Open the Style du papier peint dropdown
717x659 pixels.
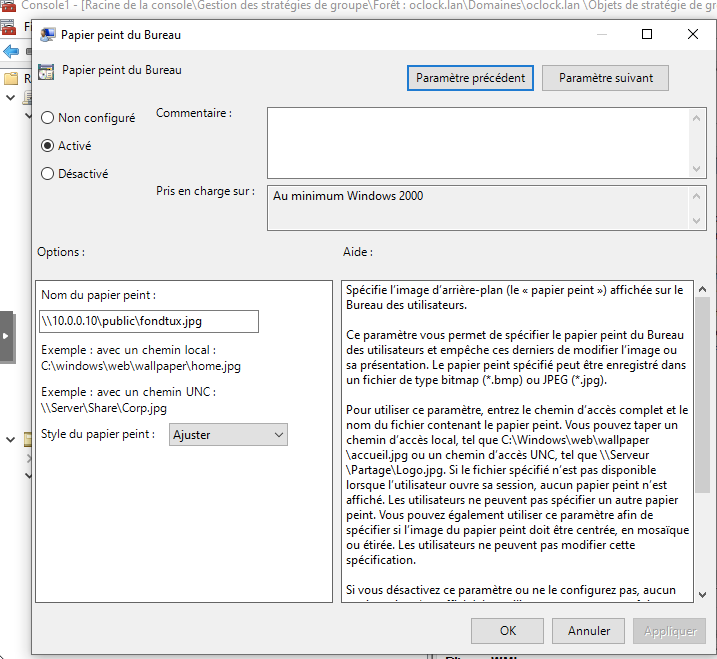coord(228,435)
